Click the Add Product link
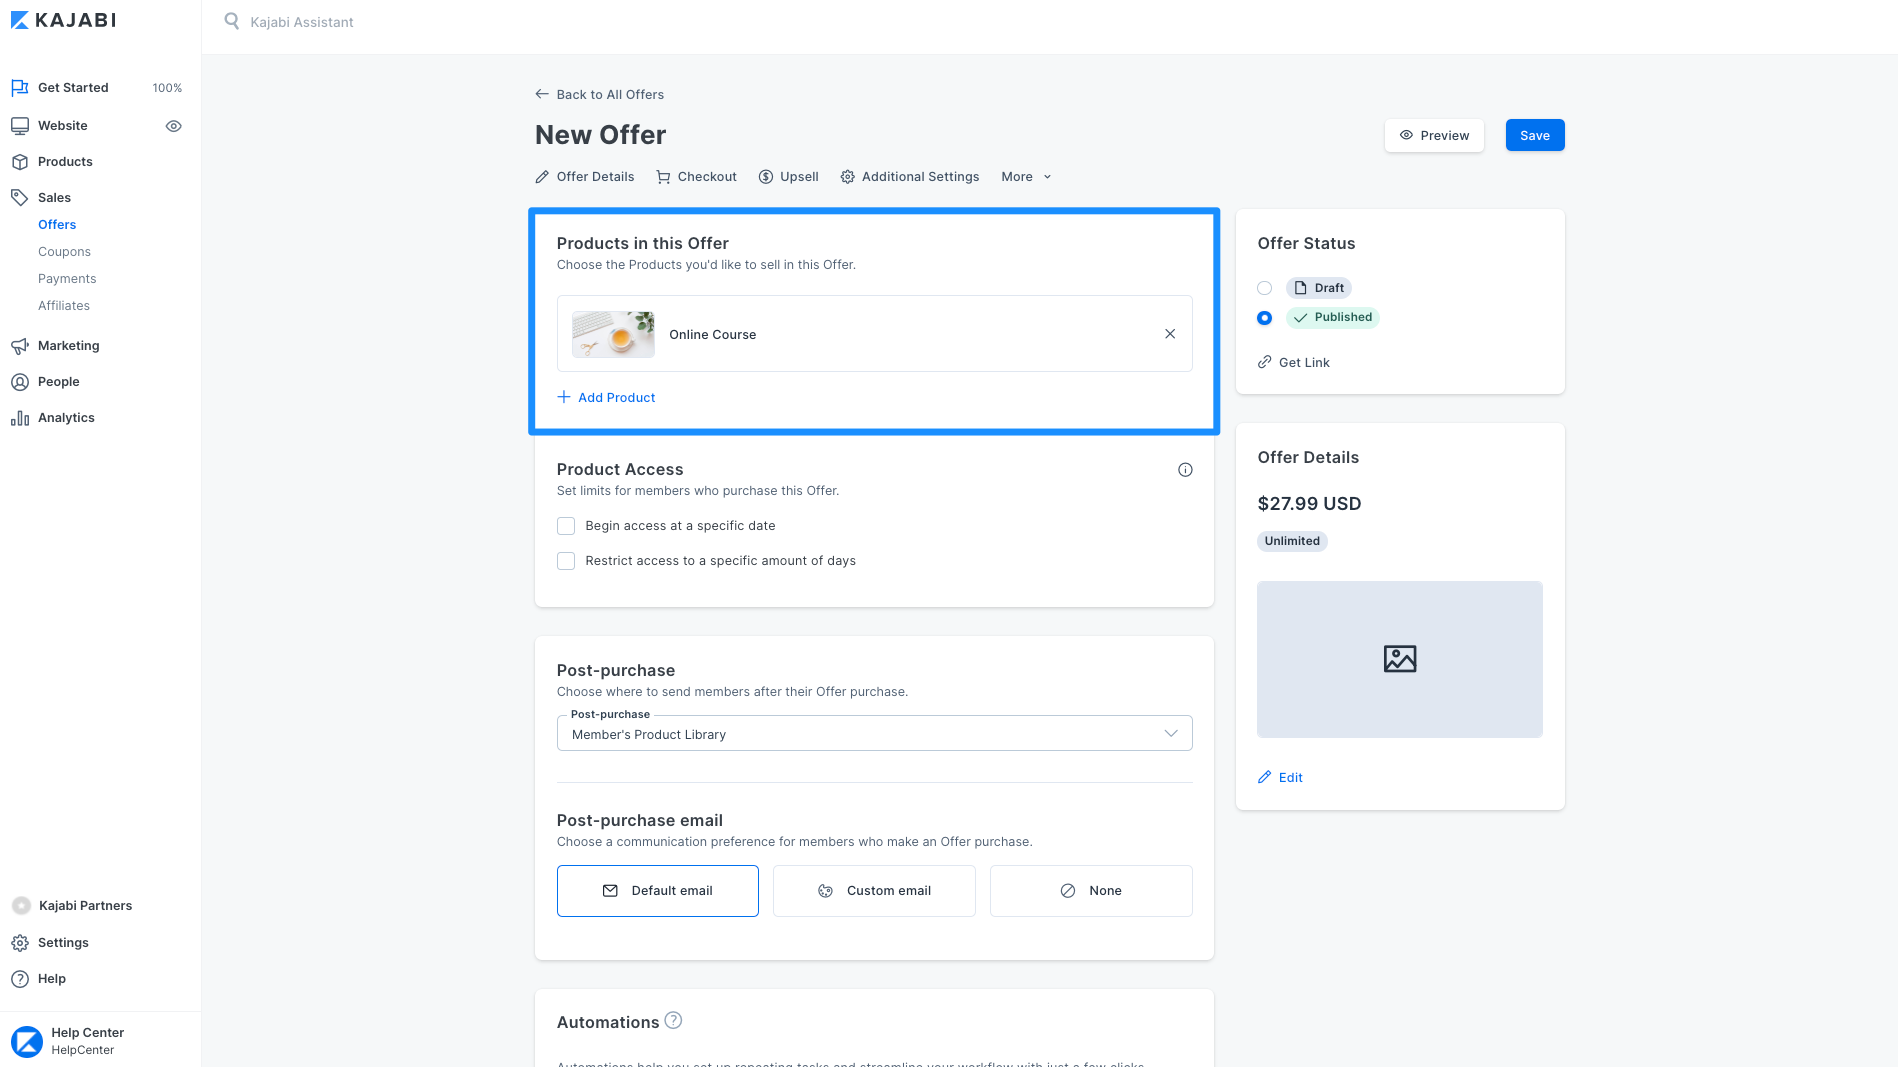Viewport: 1898px width, 1067px height. pos(617,397)
